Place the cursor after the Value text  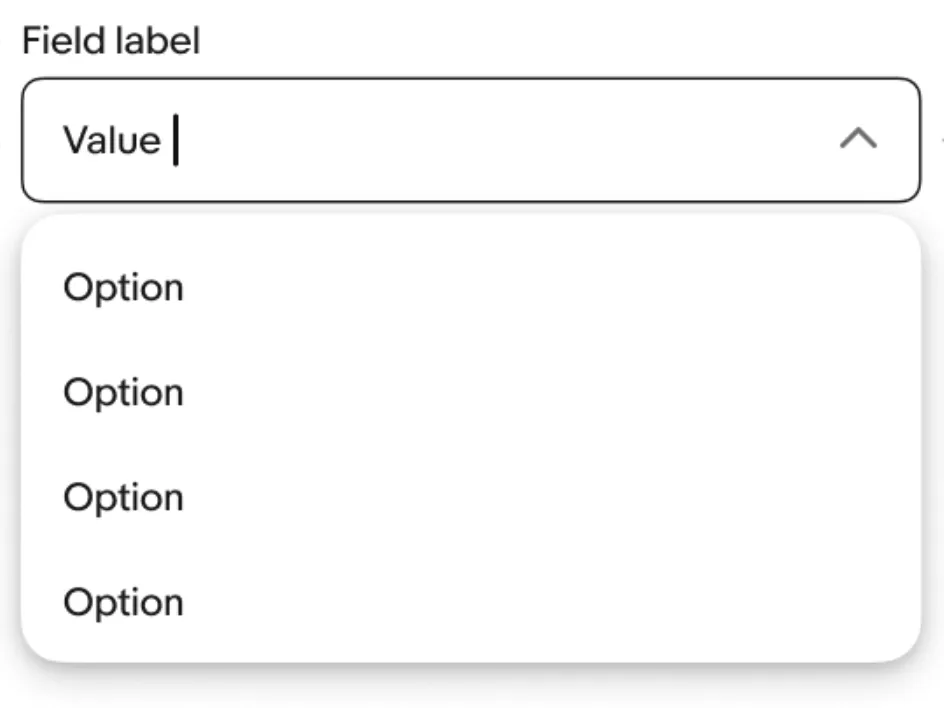(176, 140)
